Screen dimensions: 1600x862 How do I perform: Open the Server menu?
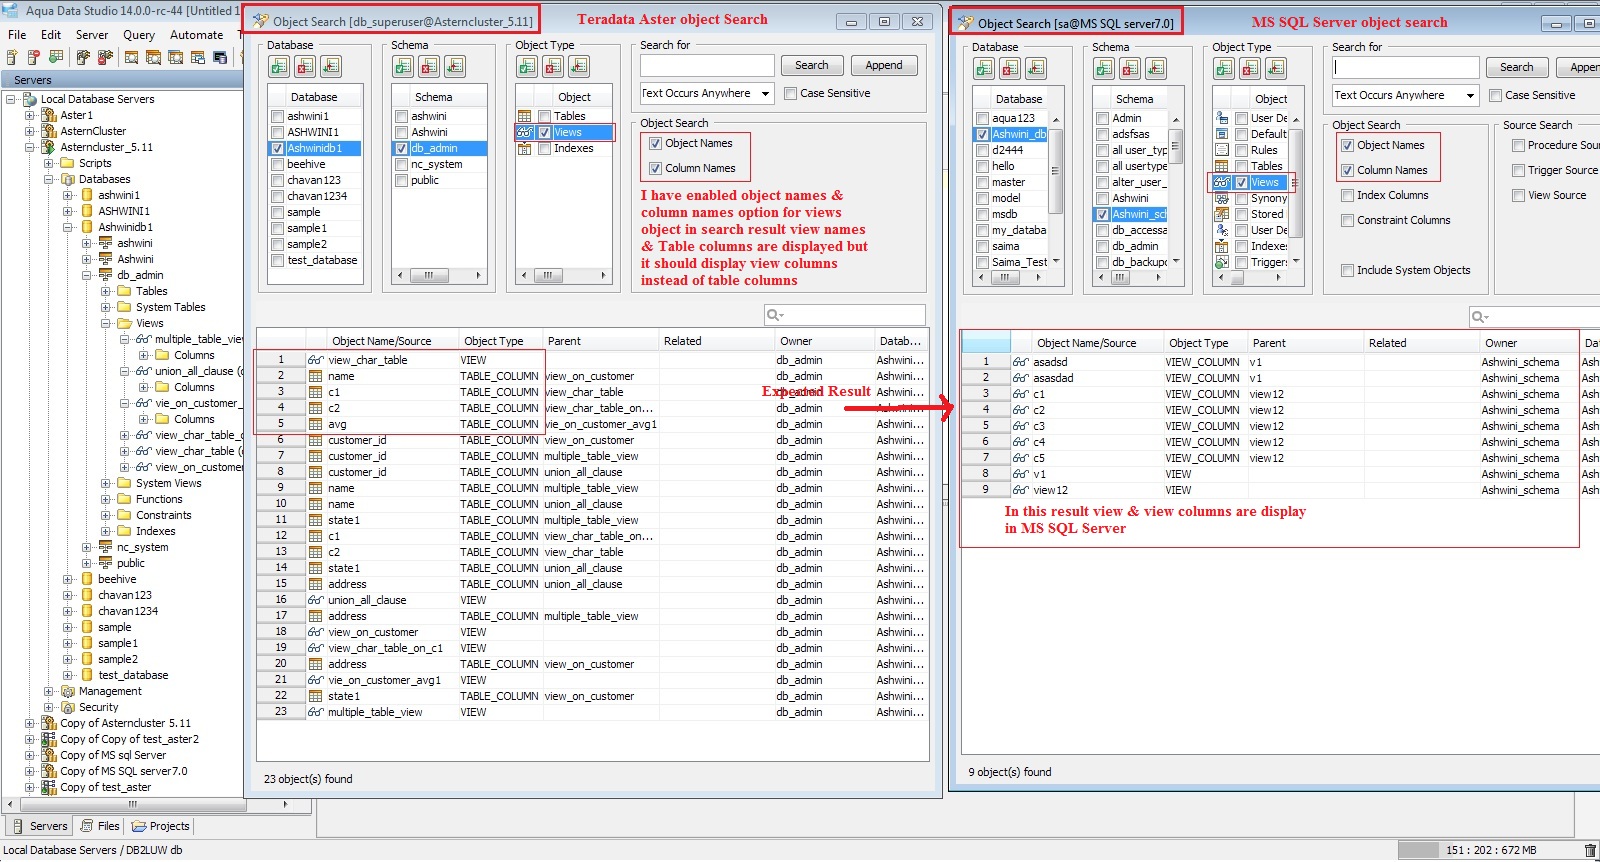92,34
